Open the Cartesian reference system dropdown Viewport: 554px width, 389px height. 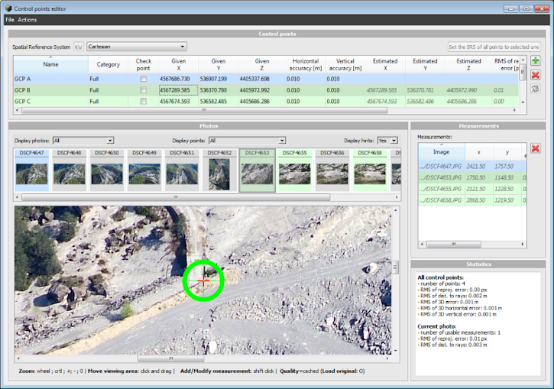(x=136, y=47)
